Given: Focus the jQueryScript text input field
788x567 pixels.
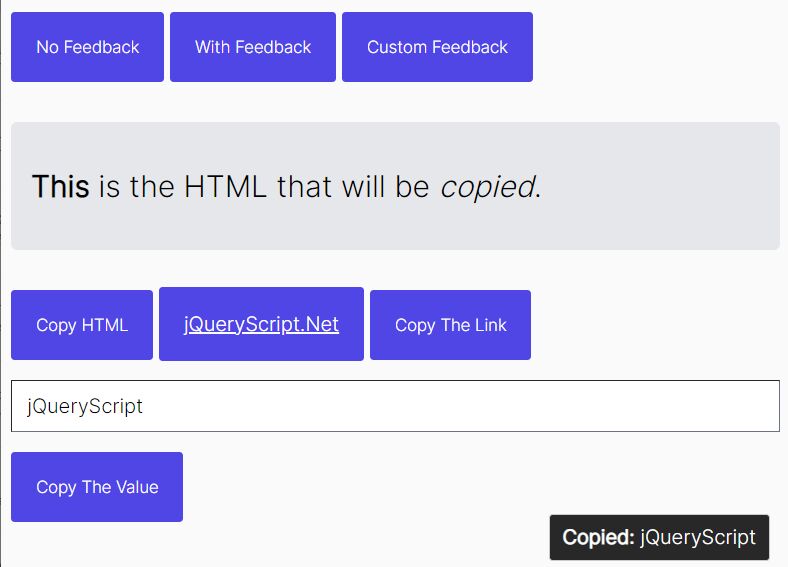Looking at the screenshot, I should [x=396, y=406].
